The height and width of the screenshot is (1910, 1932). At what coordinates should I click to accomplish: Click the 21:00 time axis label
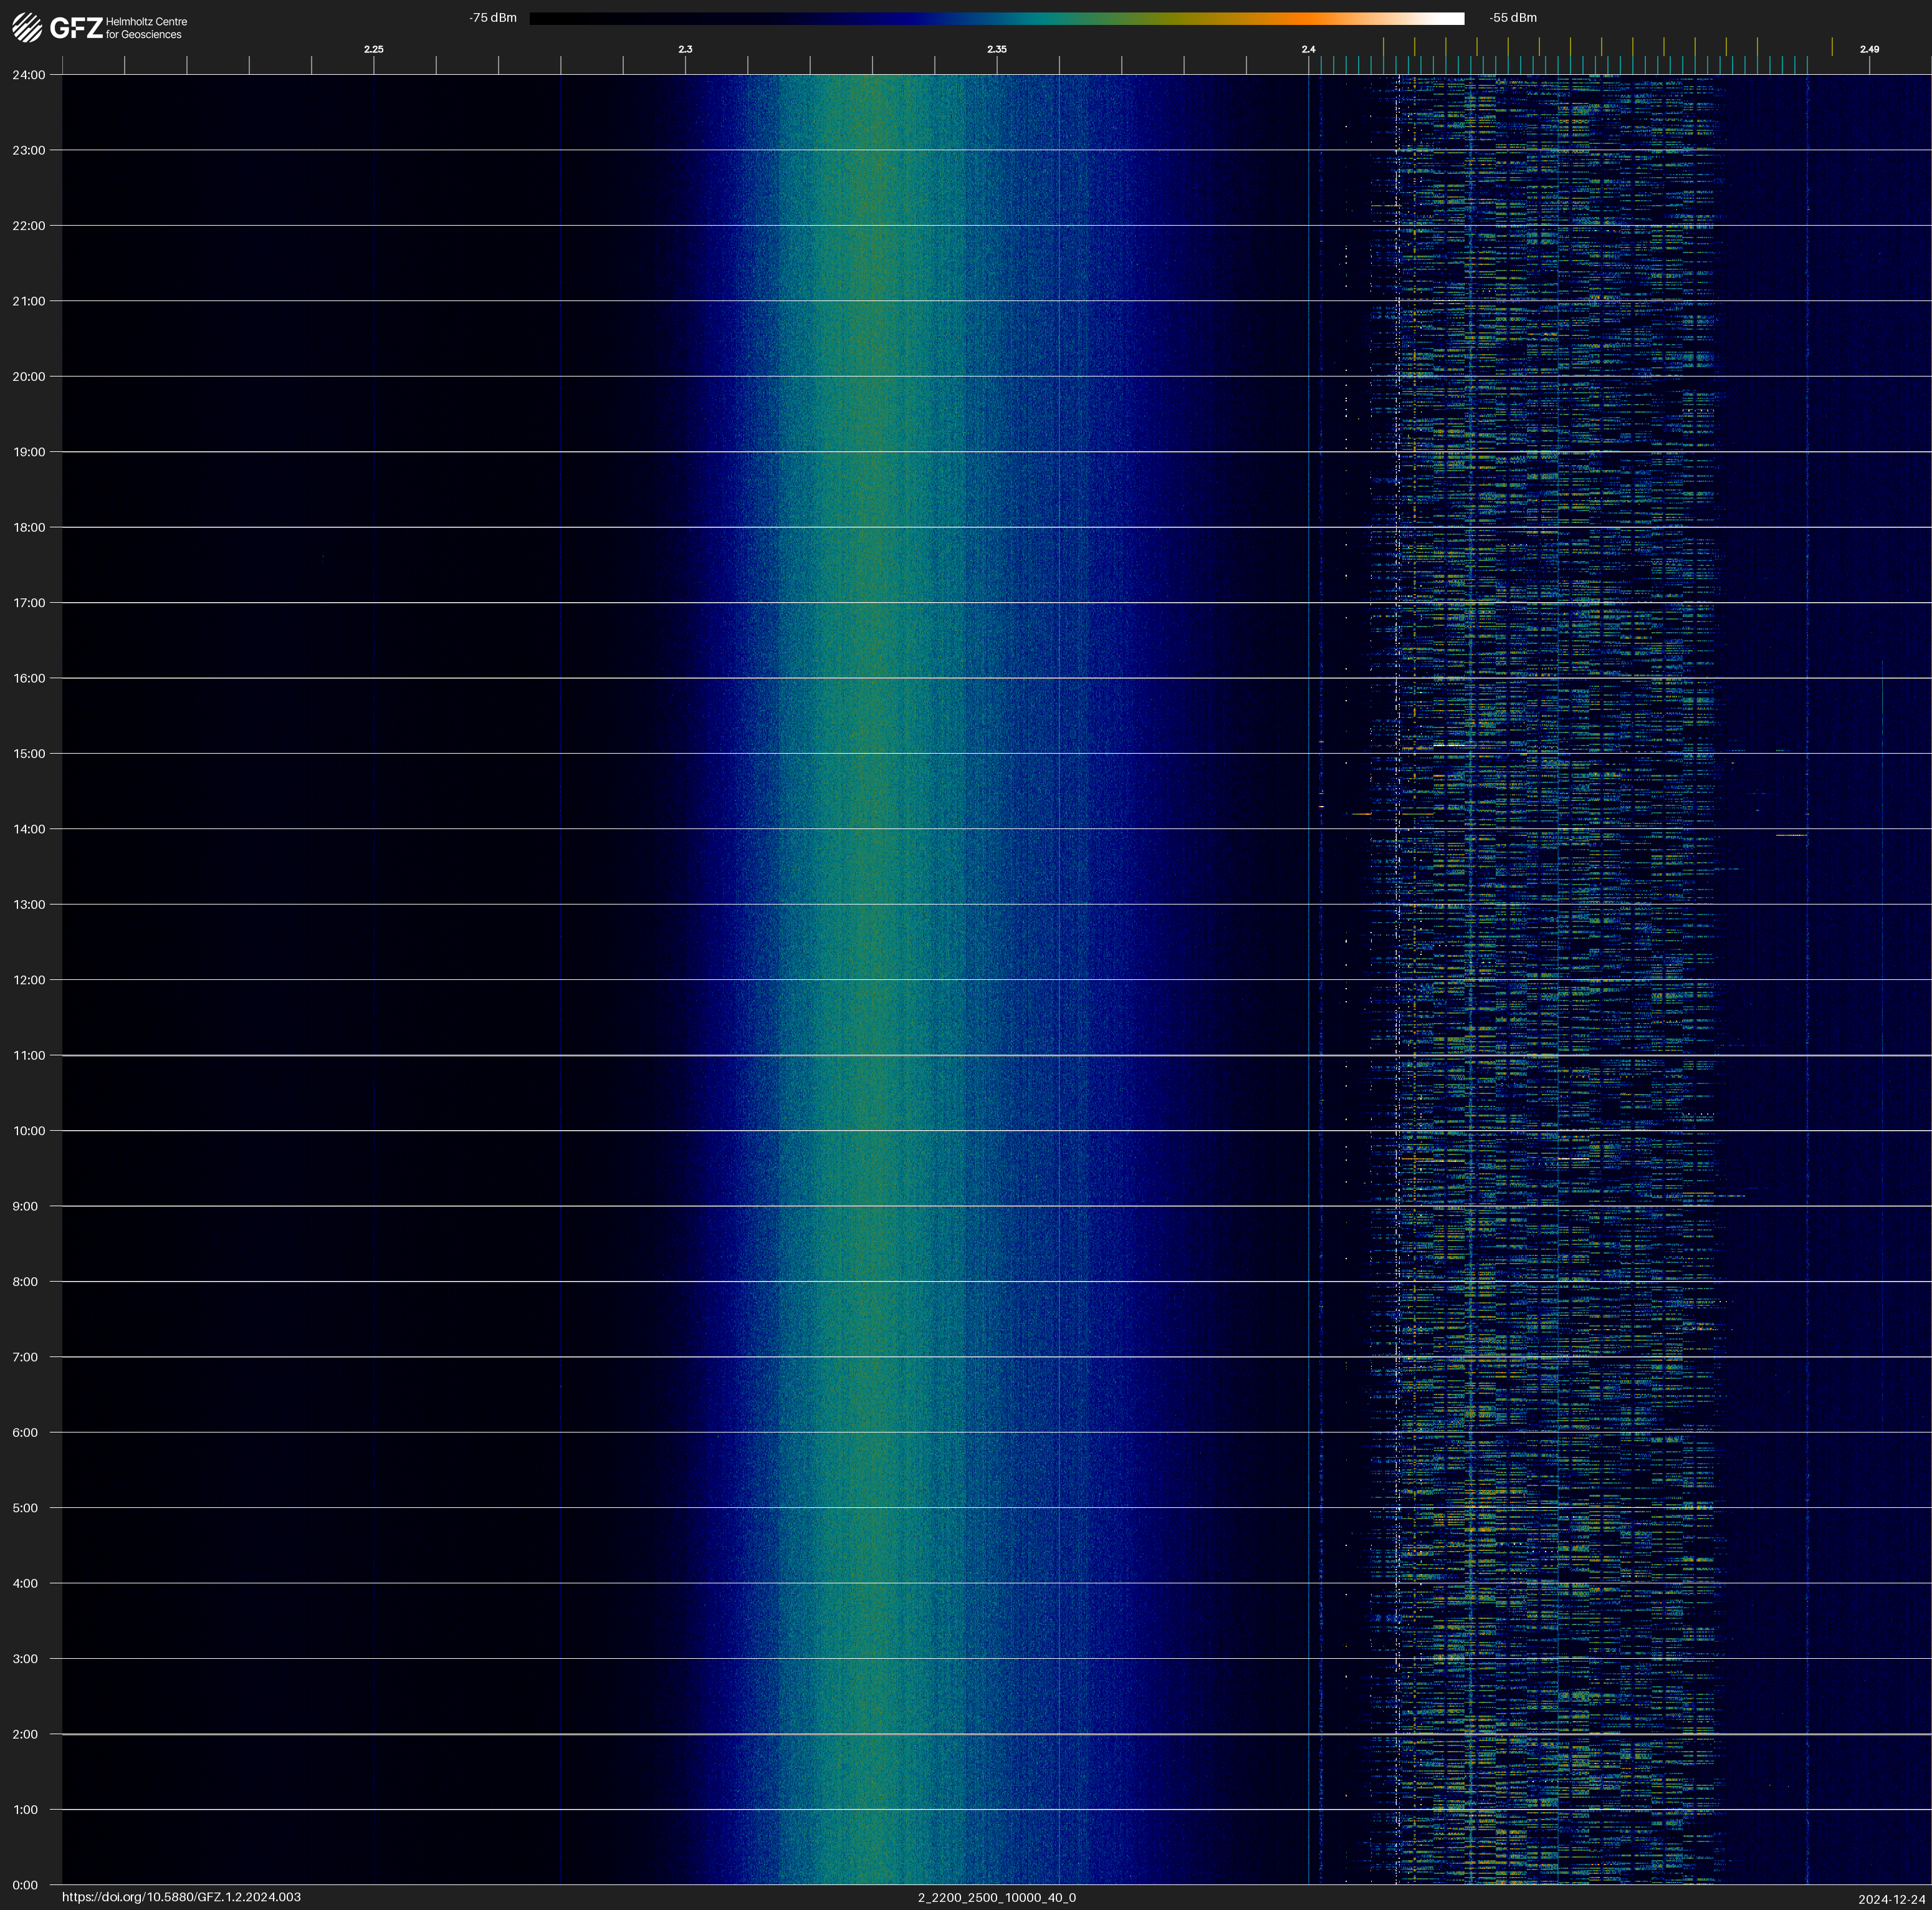[x=29, y=301]
